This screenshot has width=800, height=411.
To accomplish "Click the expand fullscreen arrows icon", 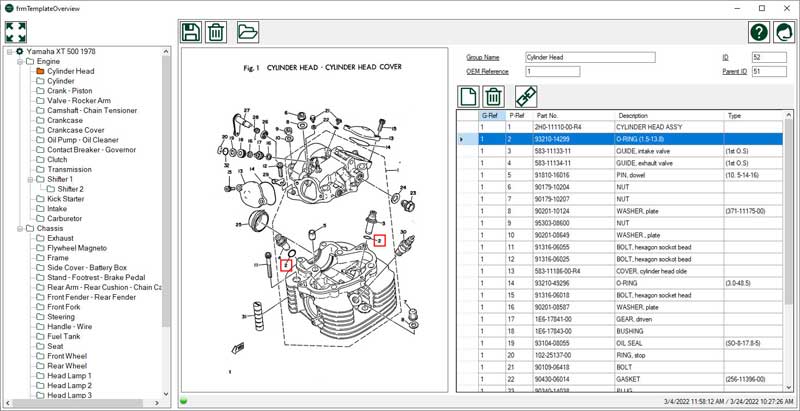I will [x=17, y=31].
